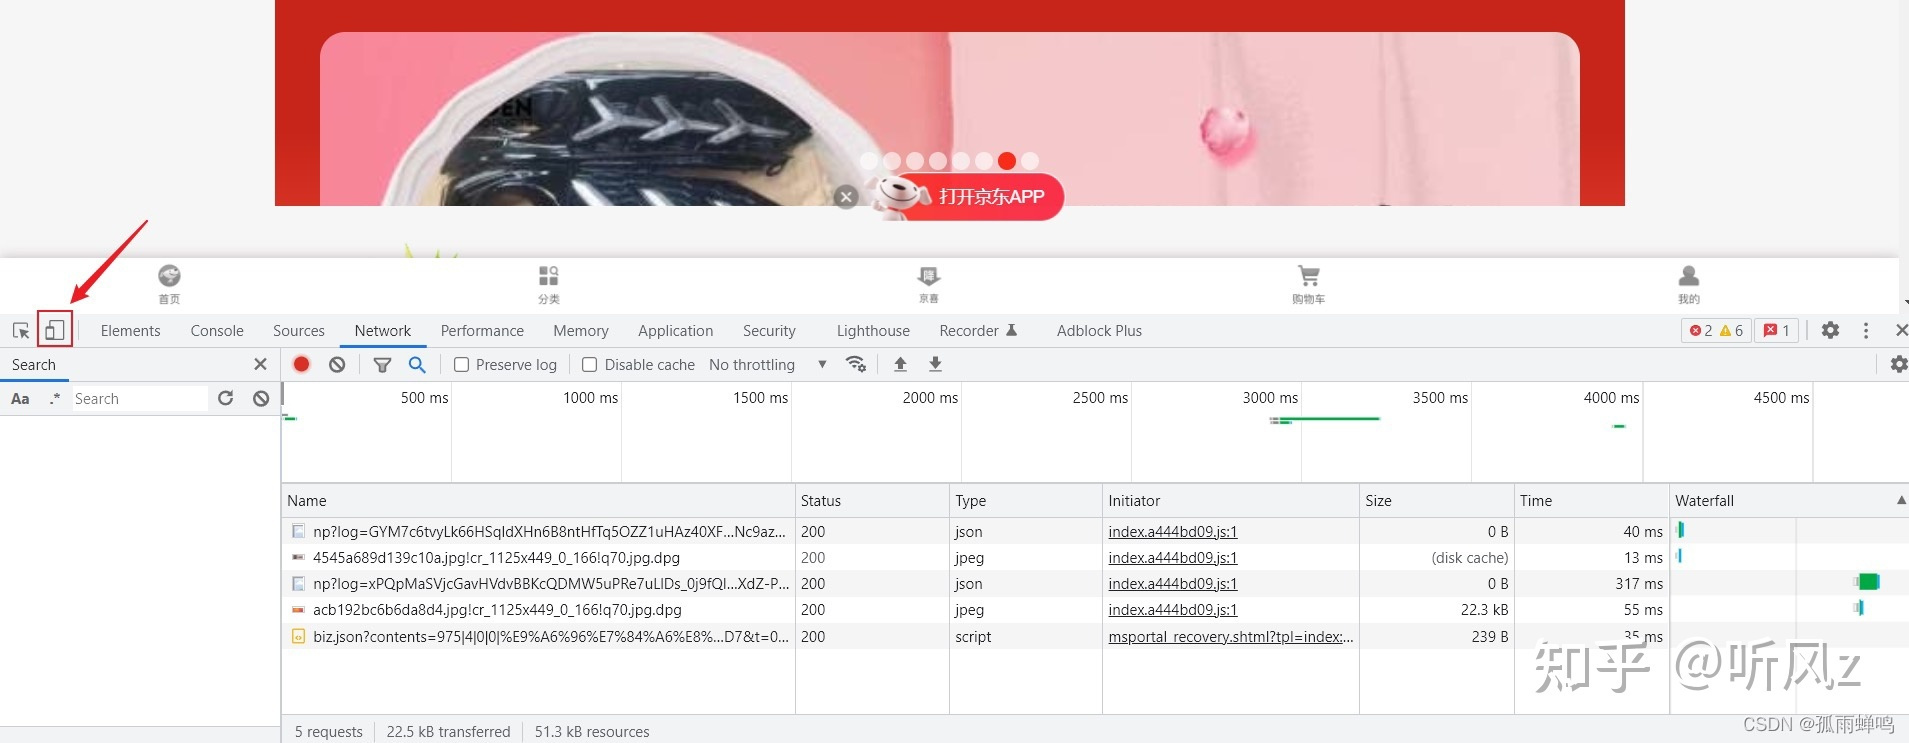Dismiss the open-app banner with X
The image size is (1909, 743).
tap(846, 197)
